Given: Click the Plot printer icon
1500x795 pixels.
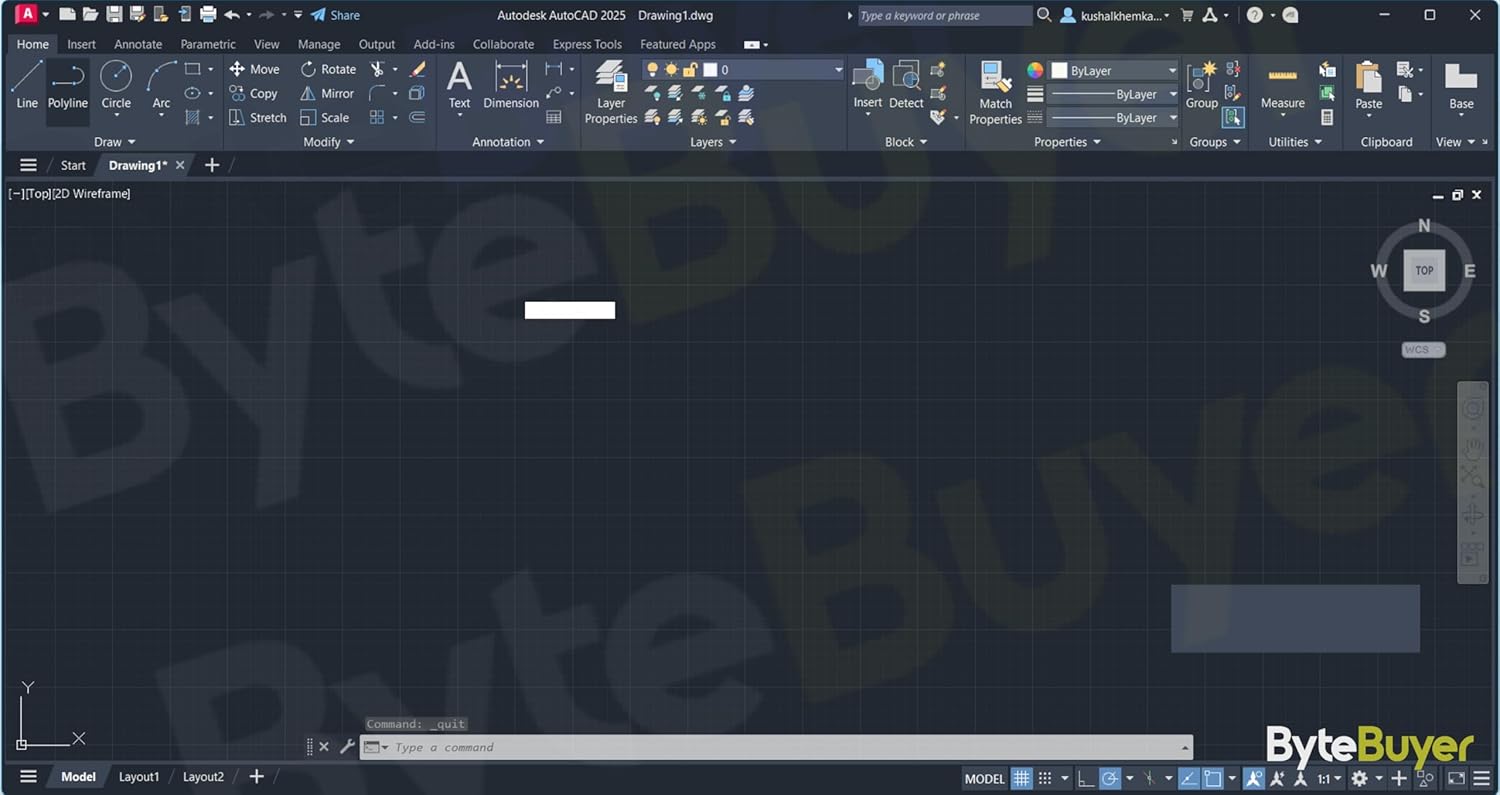Looking at the screenshot, I should 208,15.
